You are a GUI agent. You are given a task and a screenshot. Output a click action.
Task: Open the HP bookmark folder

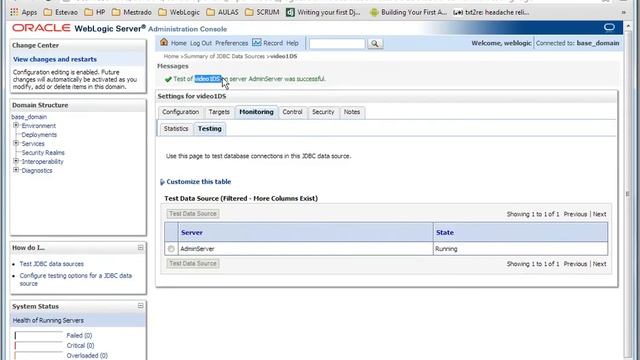[95, 12]
